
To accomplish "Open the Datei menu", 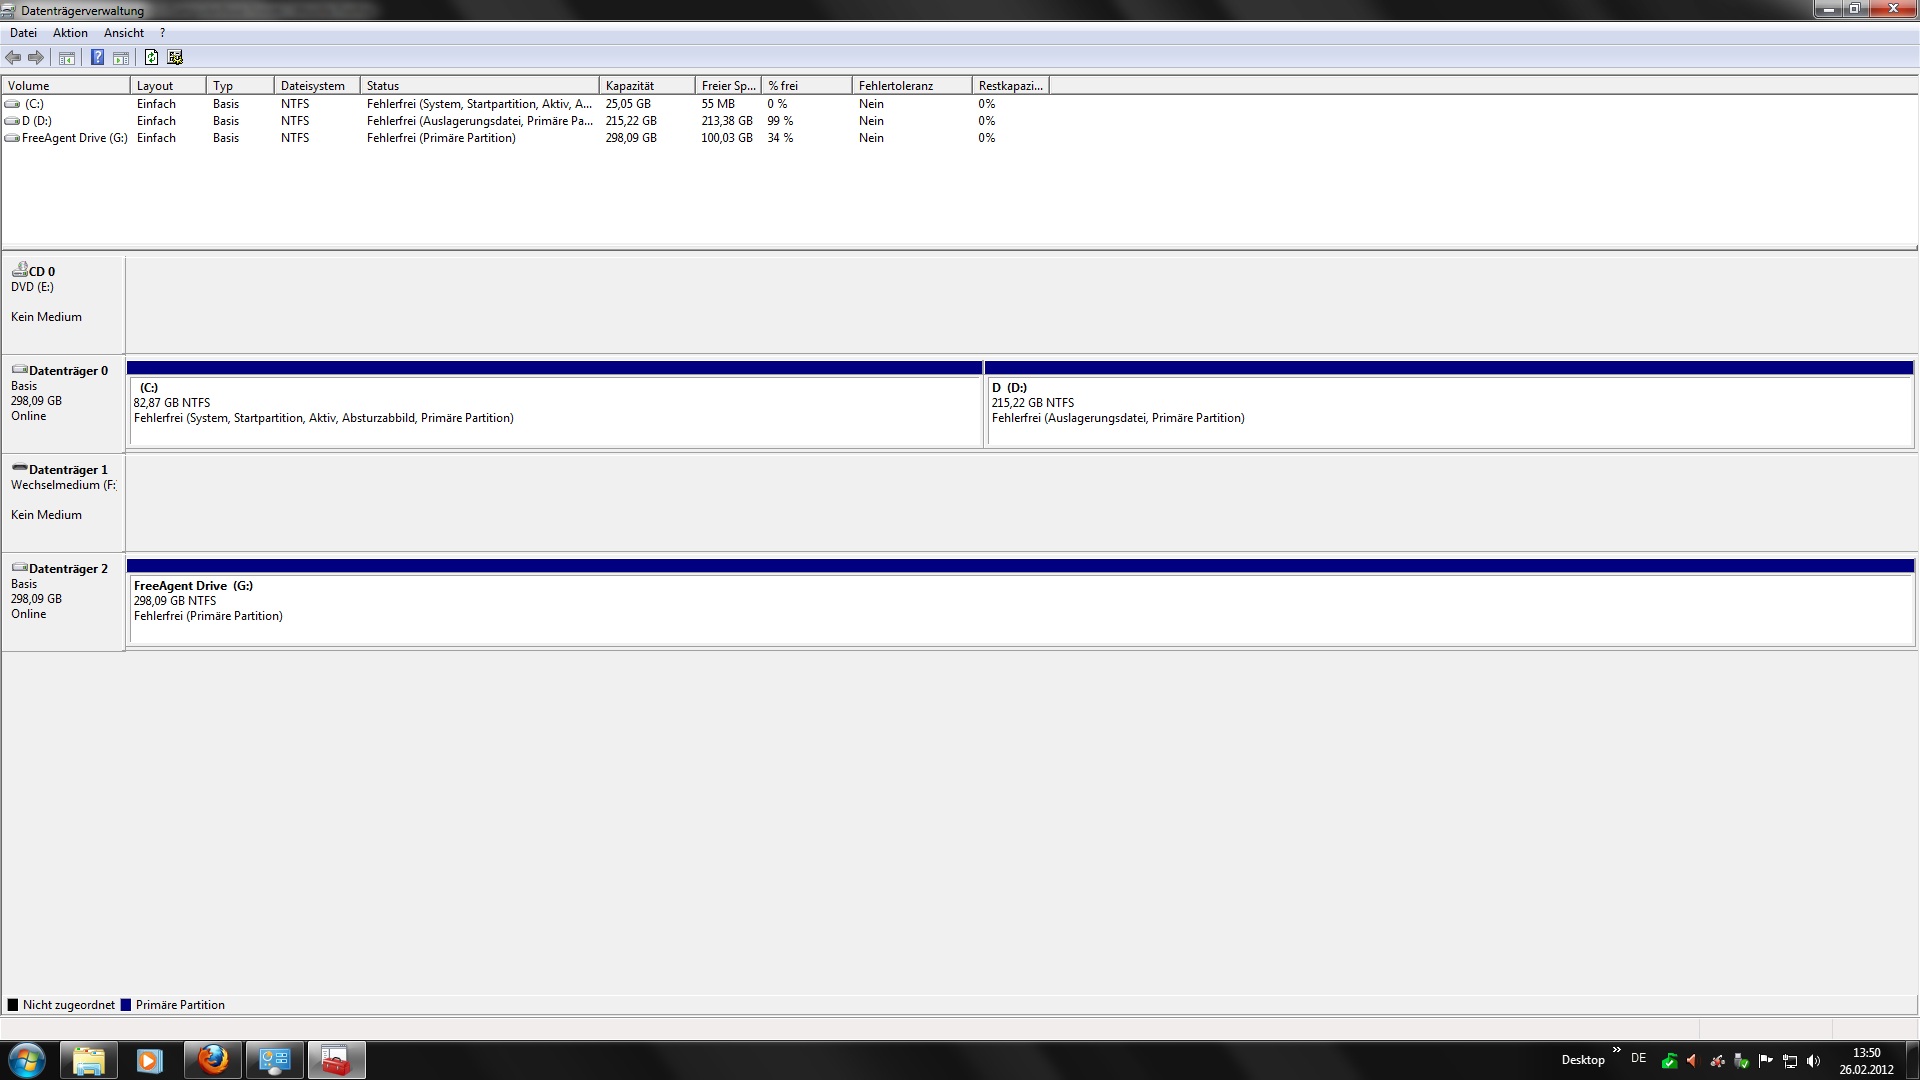I will pyautogui.click(x=23, y=33).
